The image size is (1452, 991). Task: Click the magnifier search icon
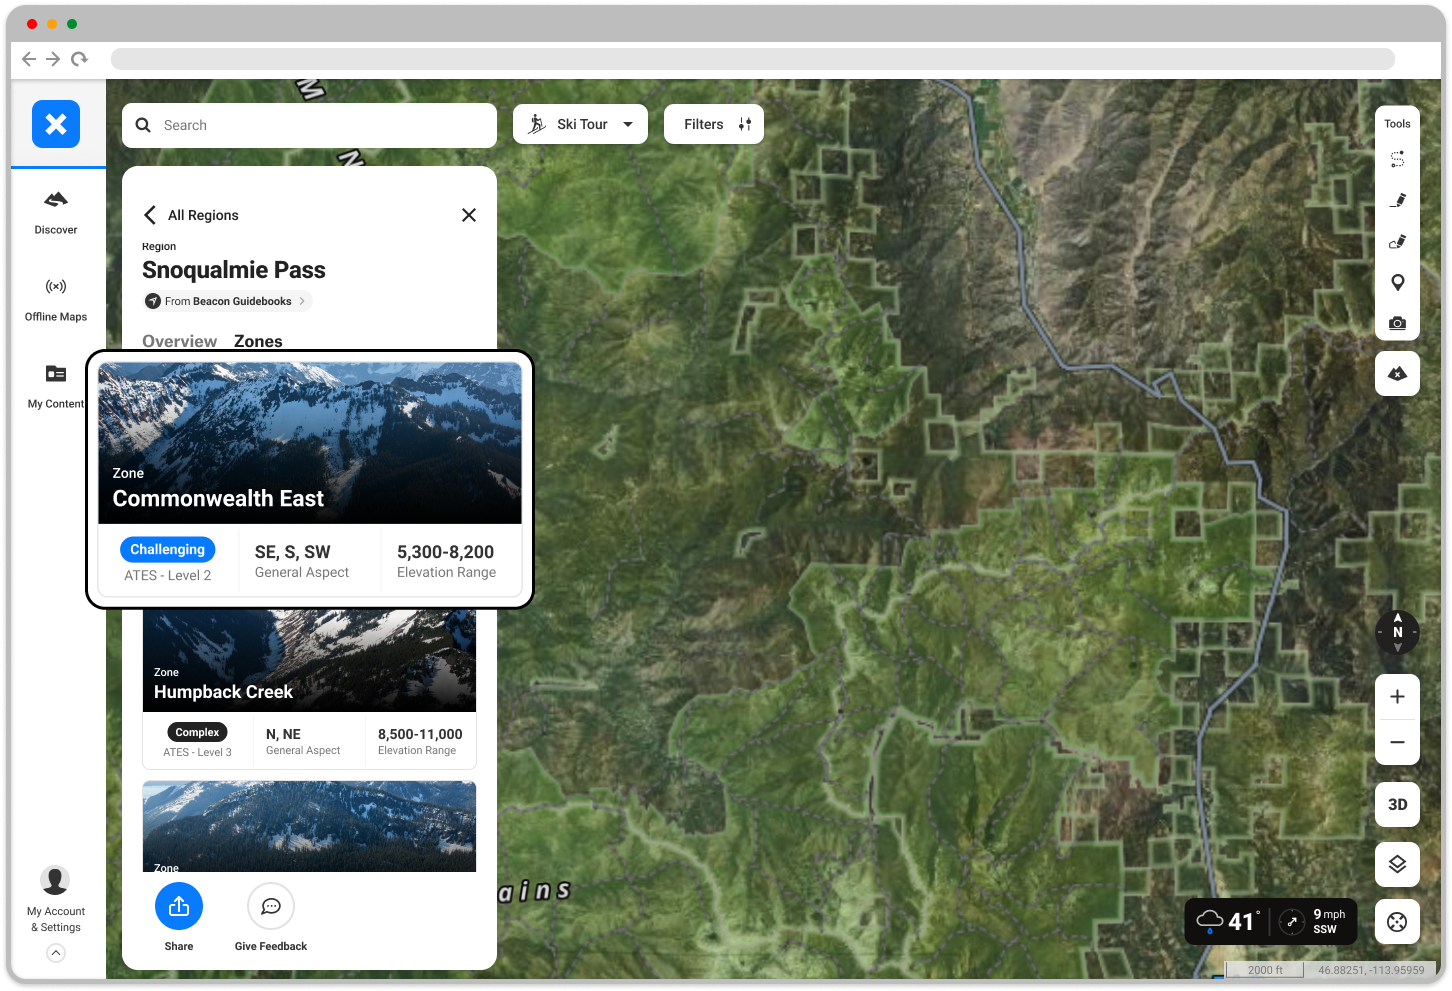coord(143,125)
